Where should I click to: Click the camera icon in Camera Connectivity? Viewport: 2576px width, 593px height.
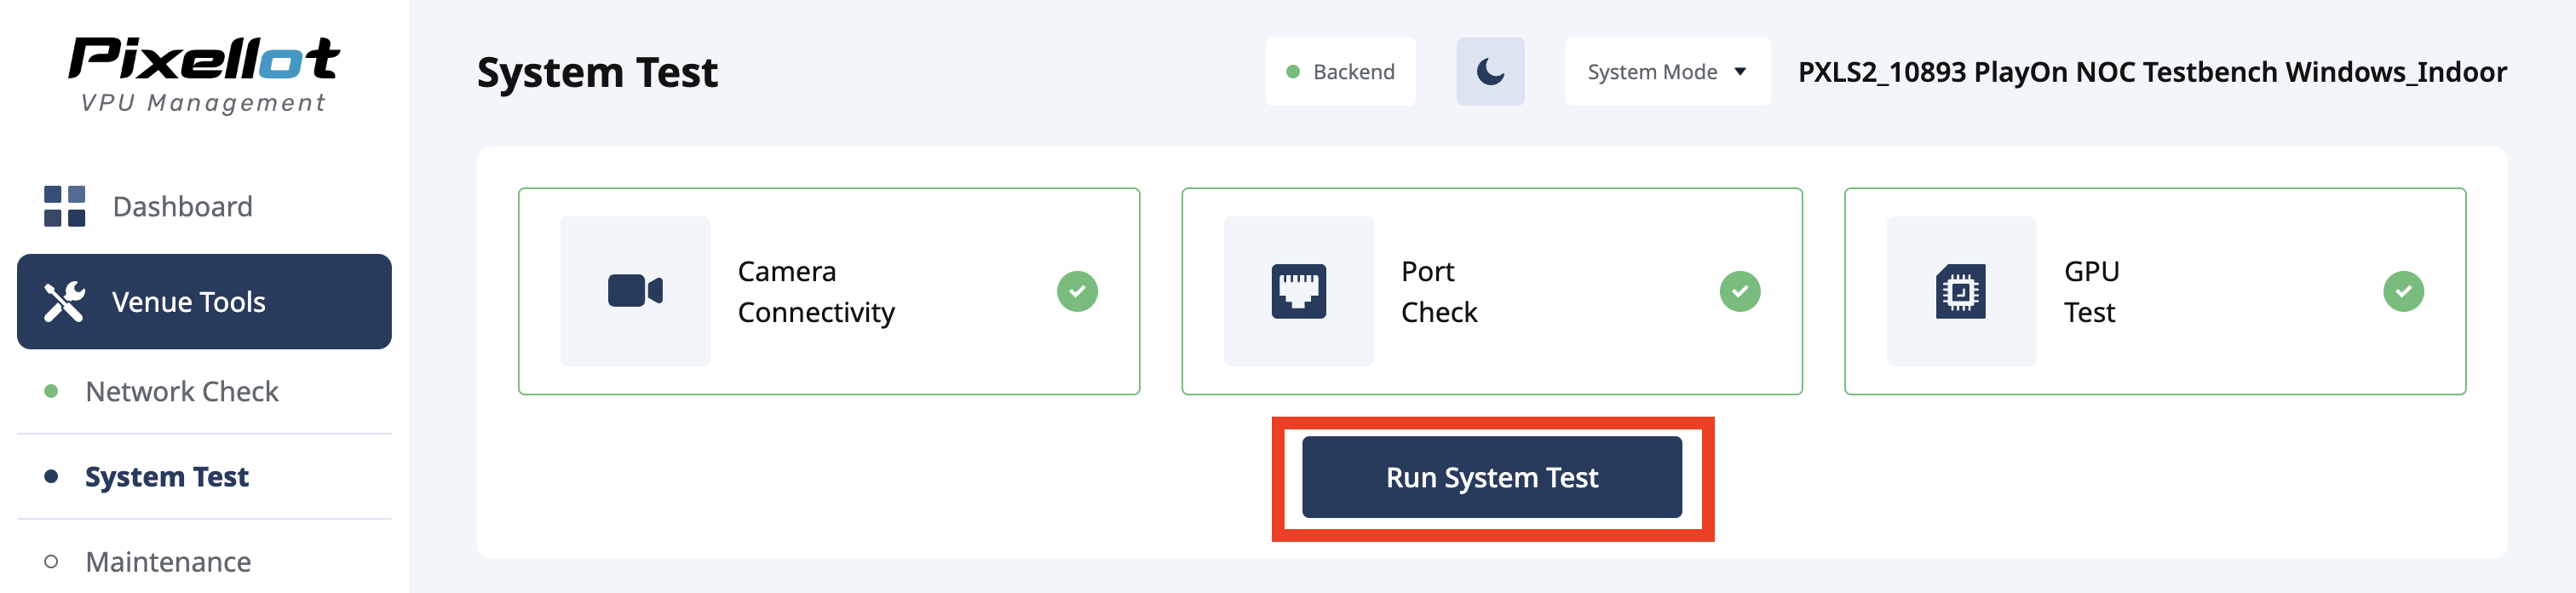(635, 291)
